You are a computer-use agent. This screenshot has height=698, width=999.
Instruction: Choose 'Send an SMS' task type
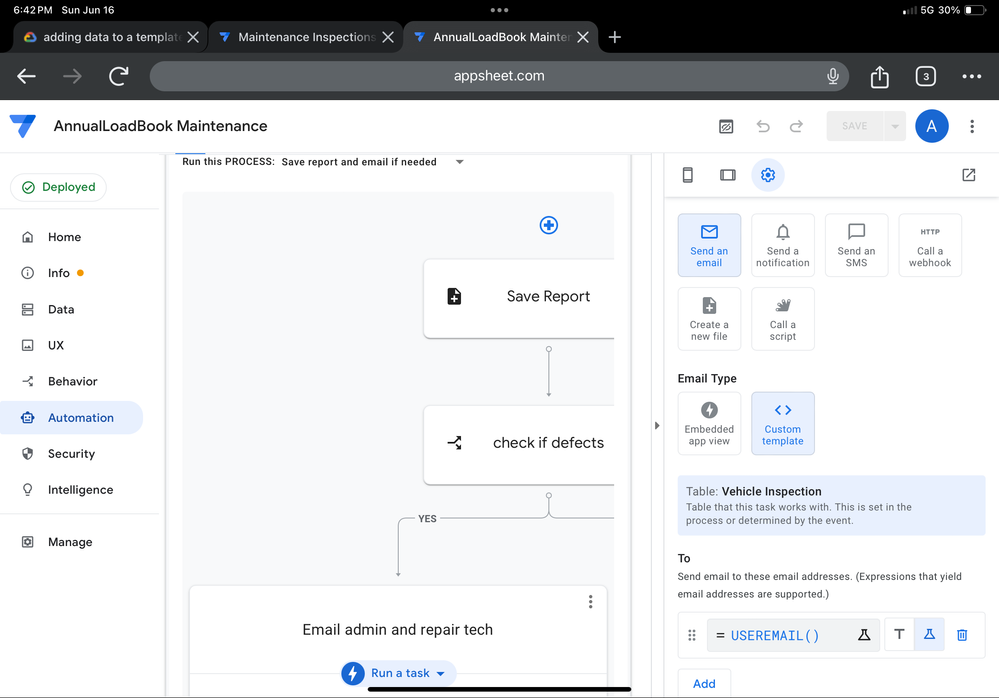(x=856, y=245)
